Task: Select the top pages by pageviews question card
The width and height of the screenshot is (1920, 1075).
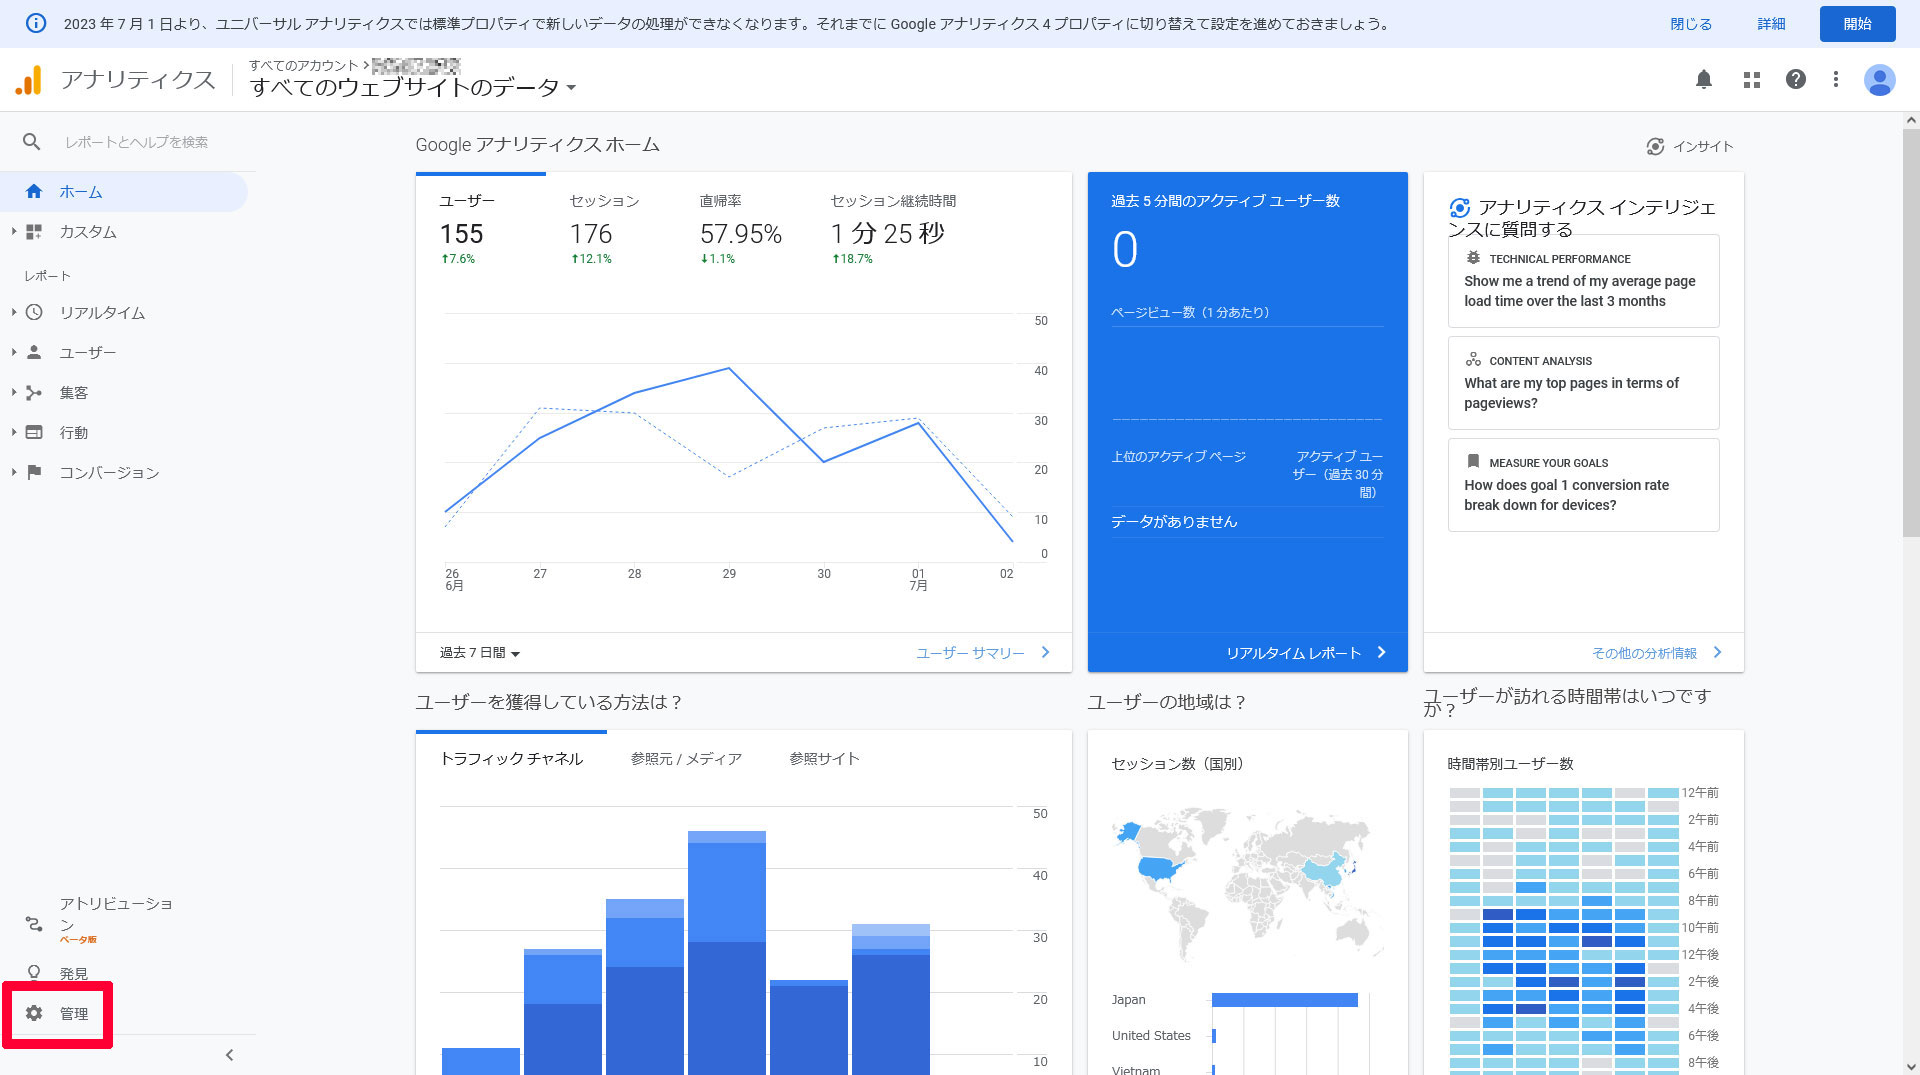Action: [x=1583, y=383]
